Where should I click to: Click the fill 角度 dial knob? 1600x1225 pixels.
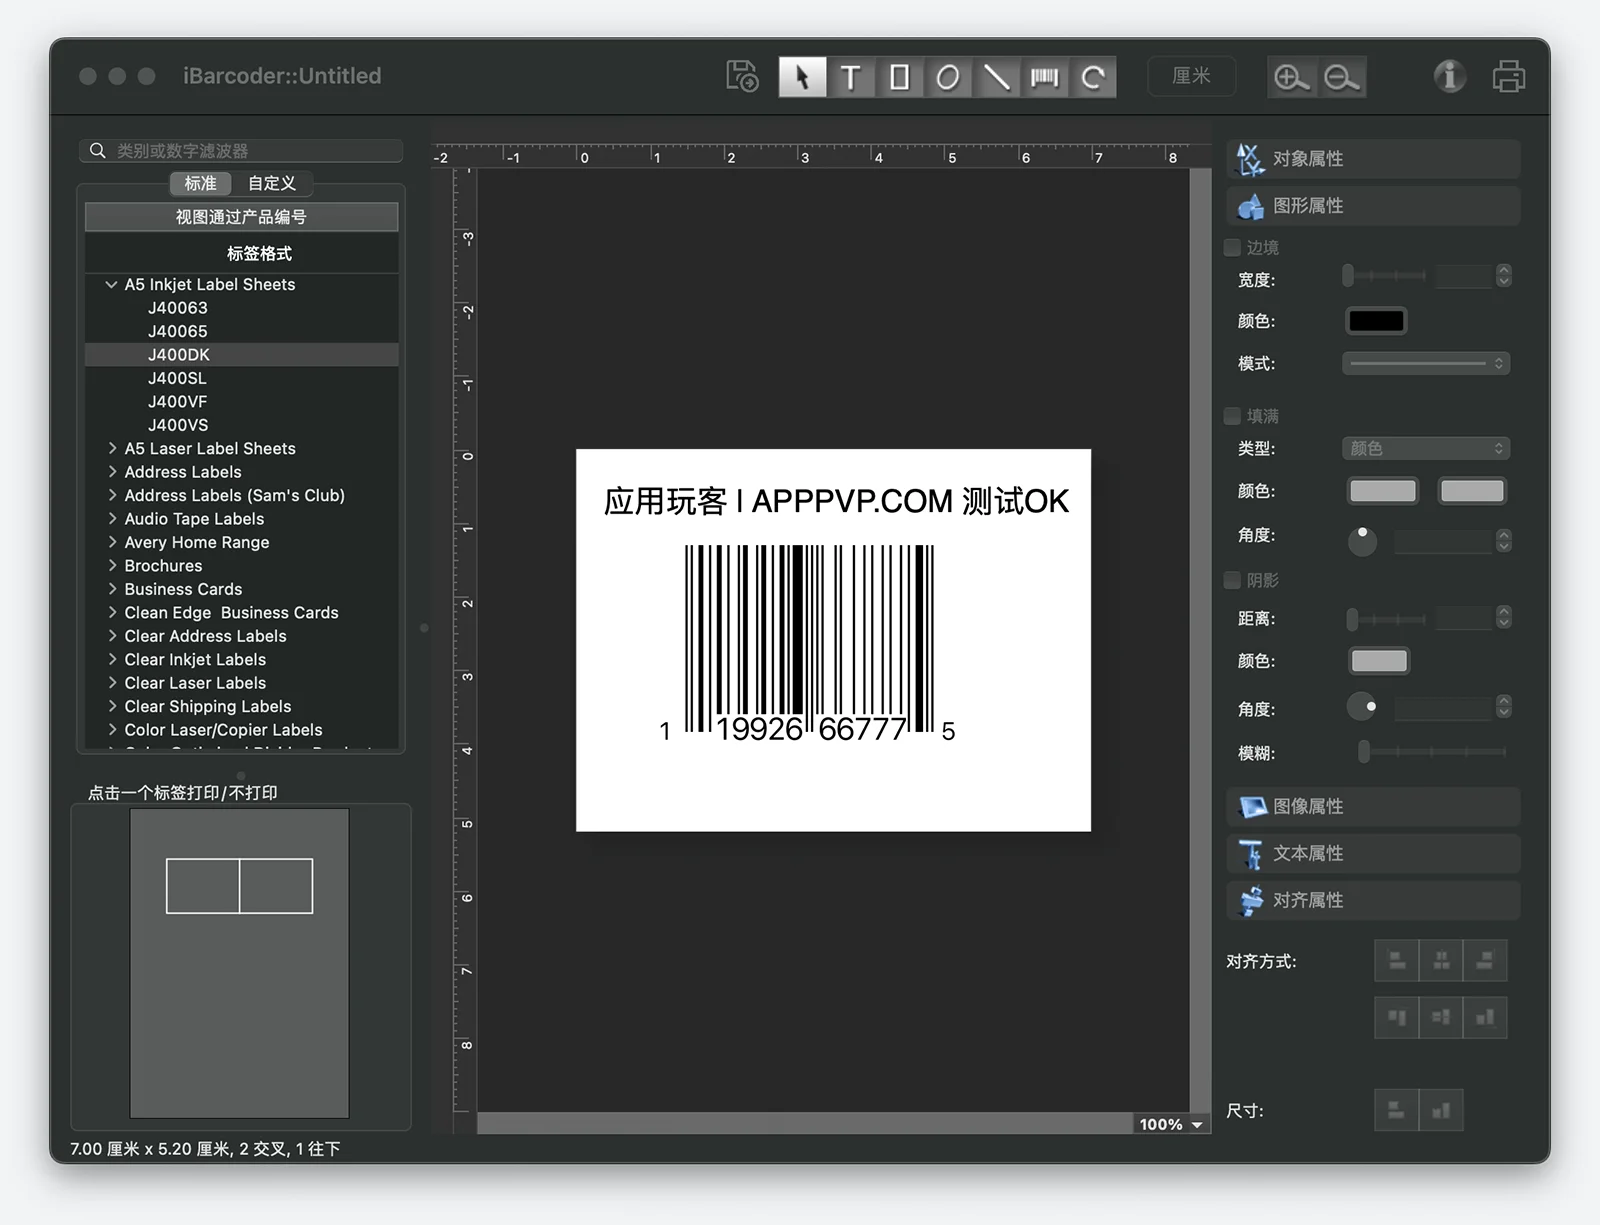coord(1362,540)
